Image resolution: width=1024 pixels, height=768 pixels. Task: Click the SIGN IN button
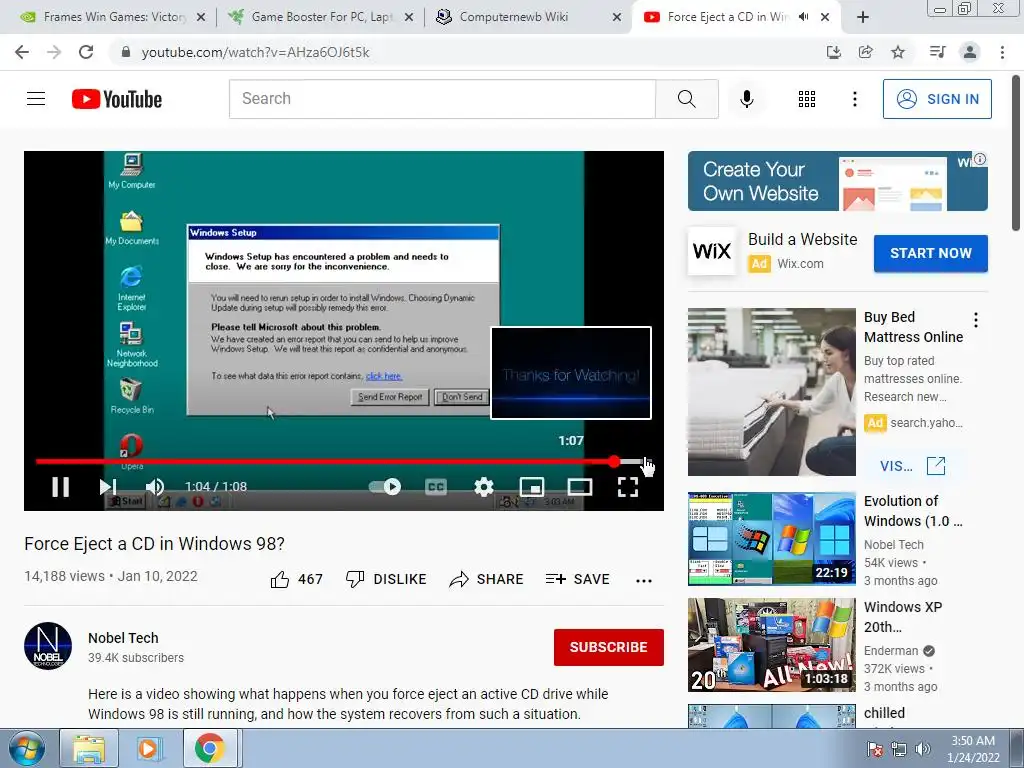(x=937, y=99)
